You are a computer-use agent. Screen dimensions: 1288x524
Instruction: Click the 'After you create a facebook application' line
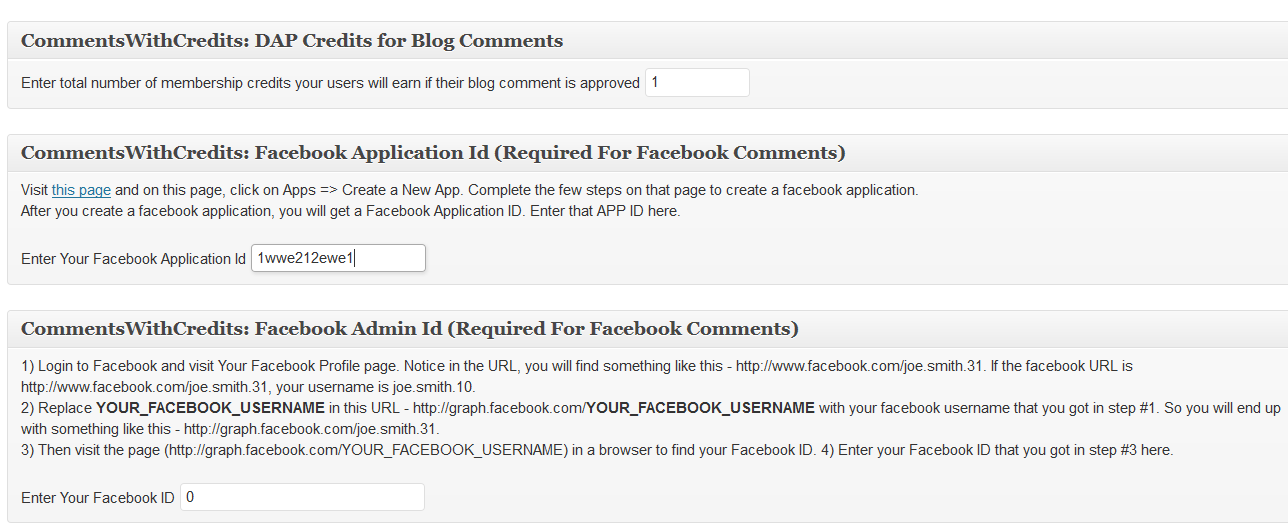[x=350, y=211]
